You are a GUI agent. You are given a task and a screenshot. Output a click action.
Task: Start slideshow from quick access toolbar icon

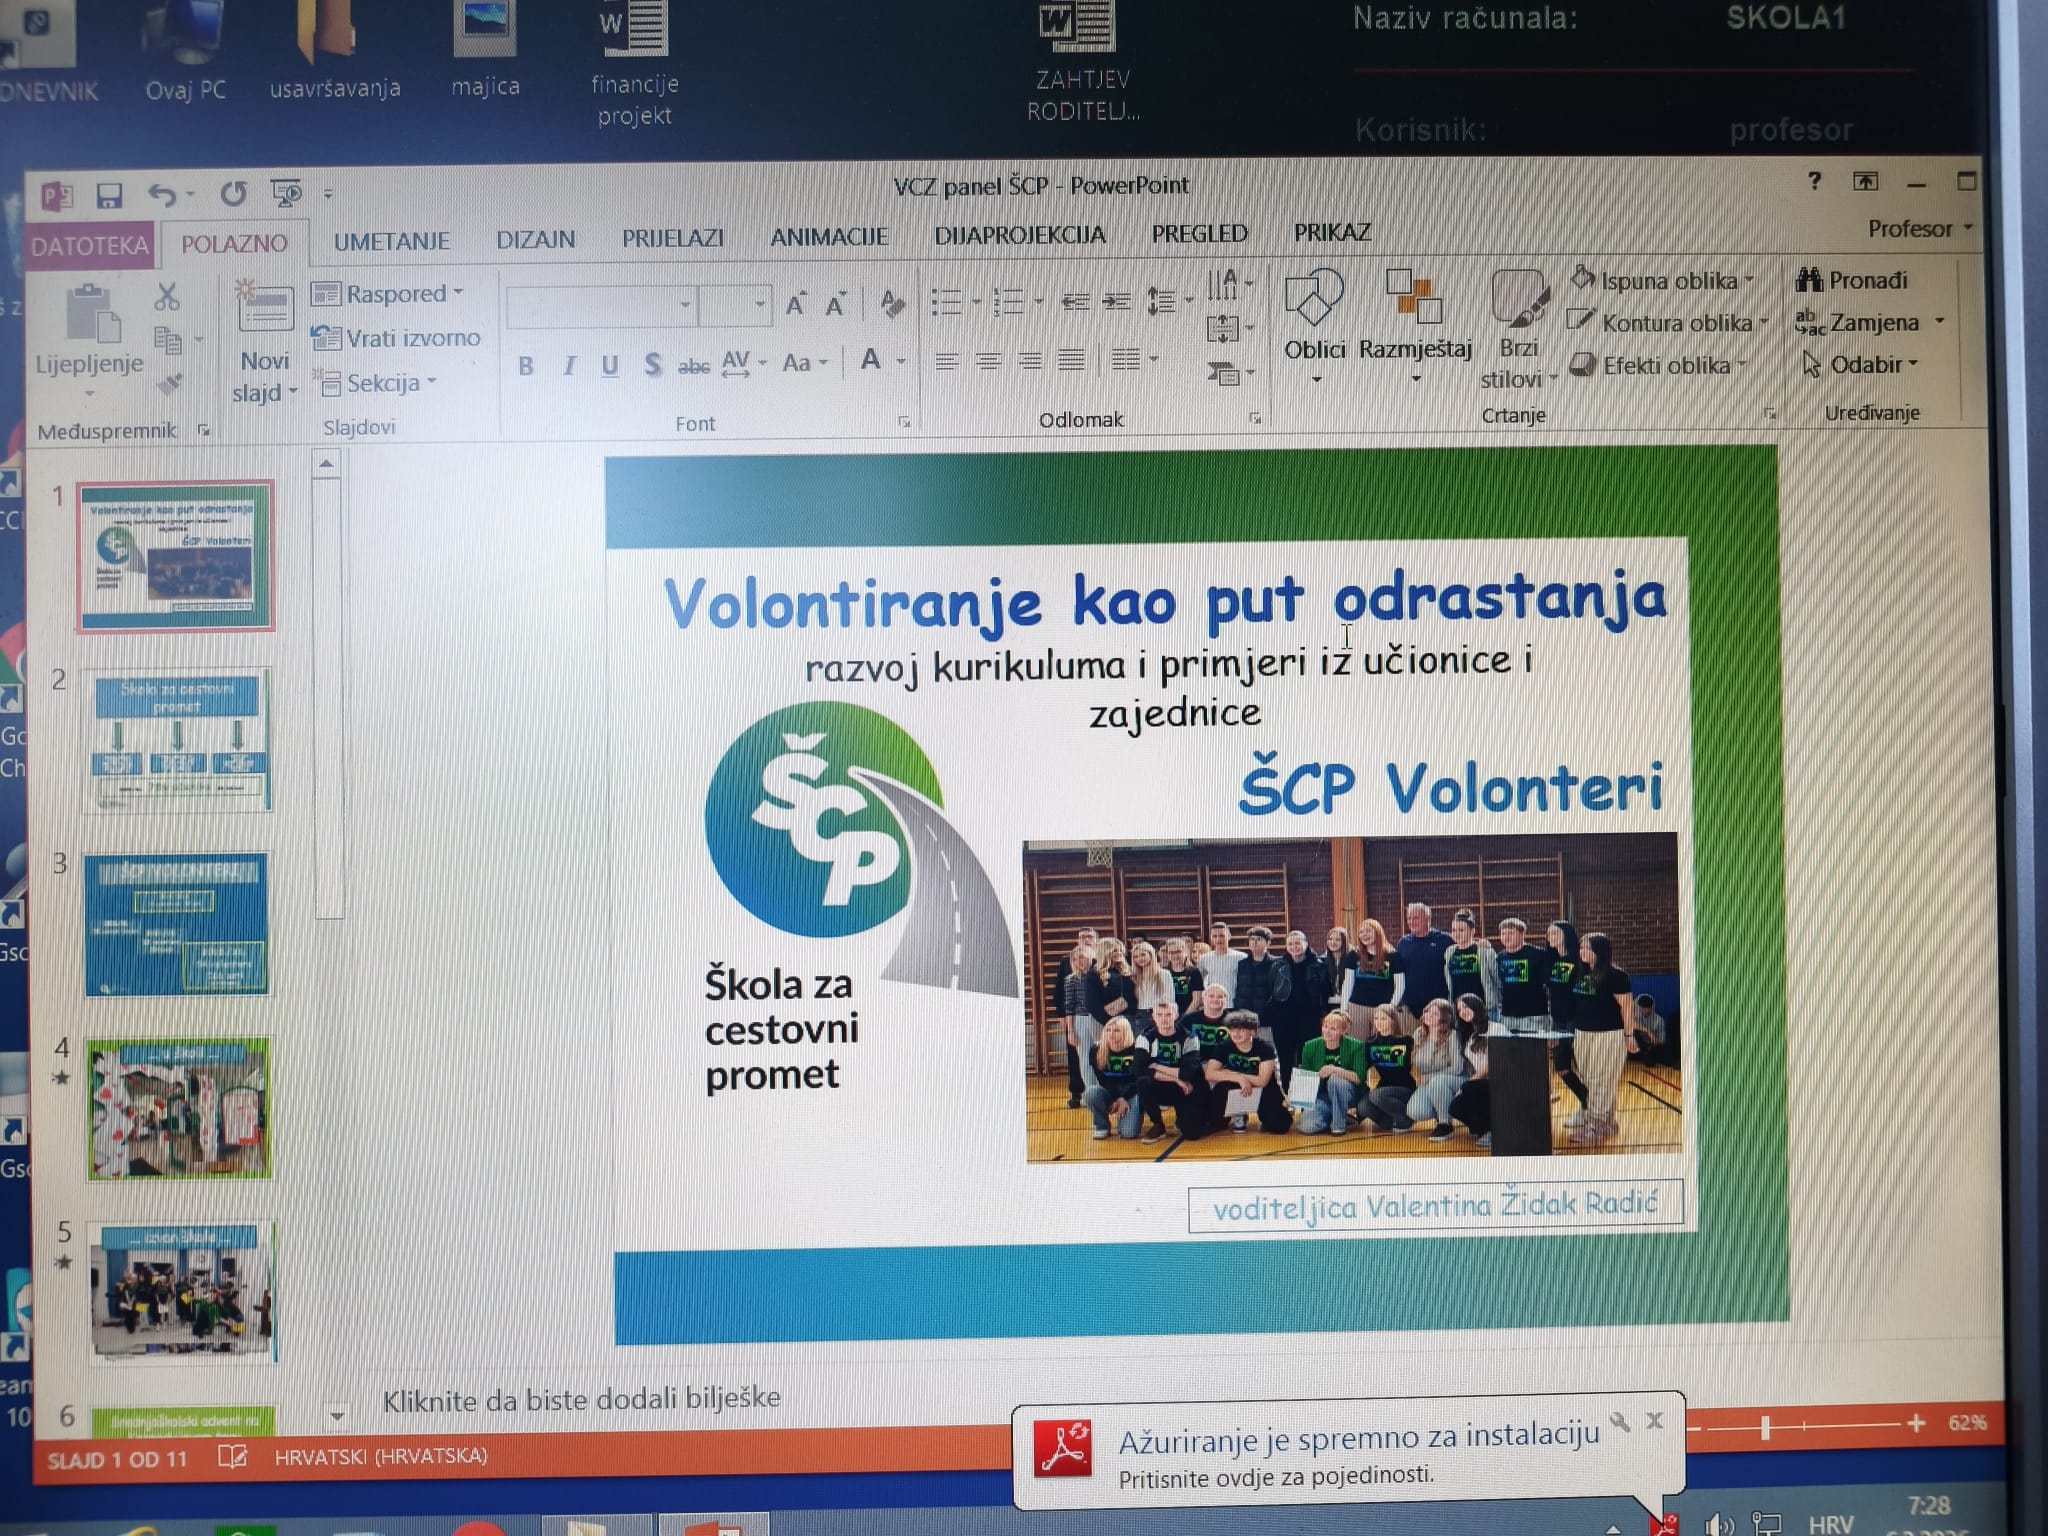pos(286,193)
